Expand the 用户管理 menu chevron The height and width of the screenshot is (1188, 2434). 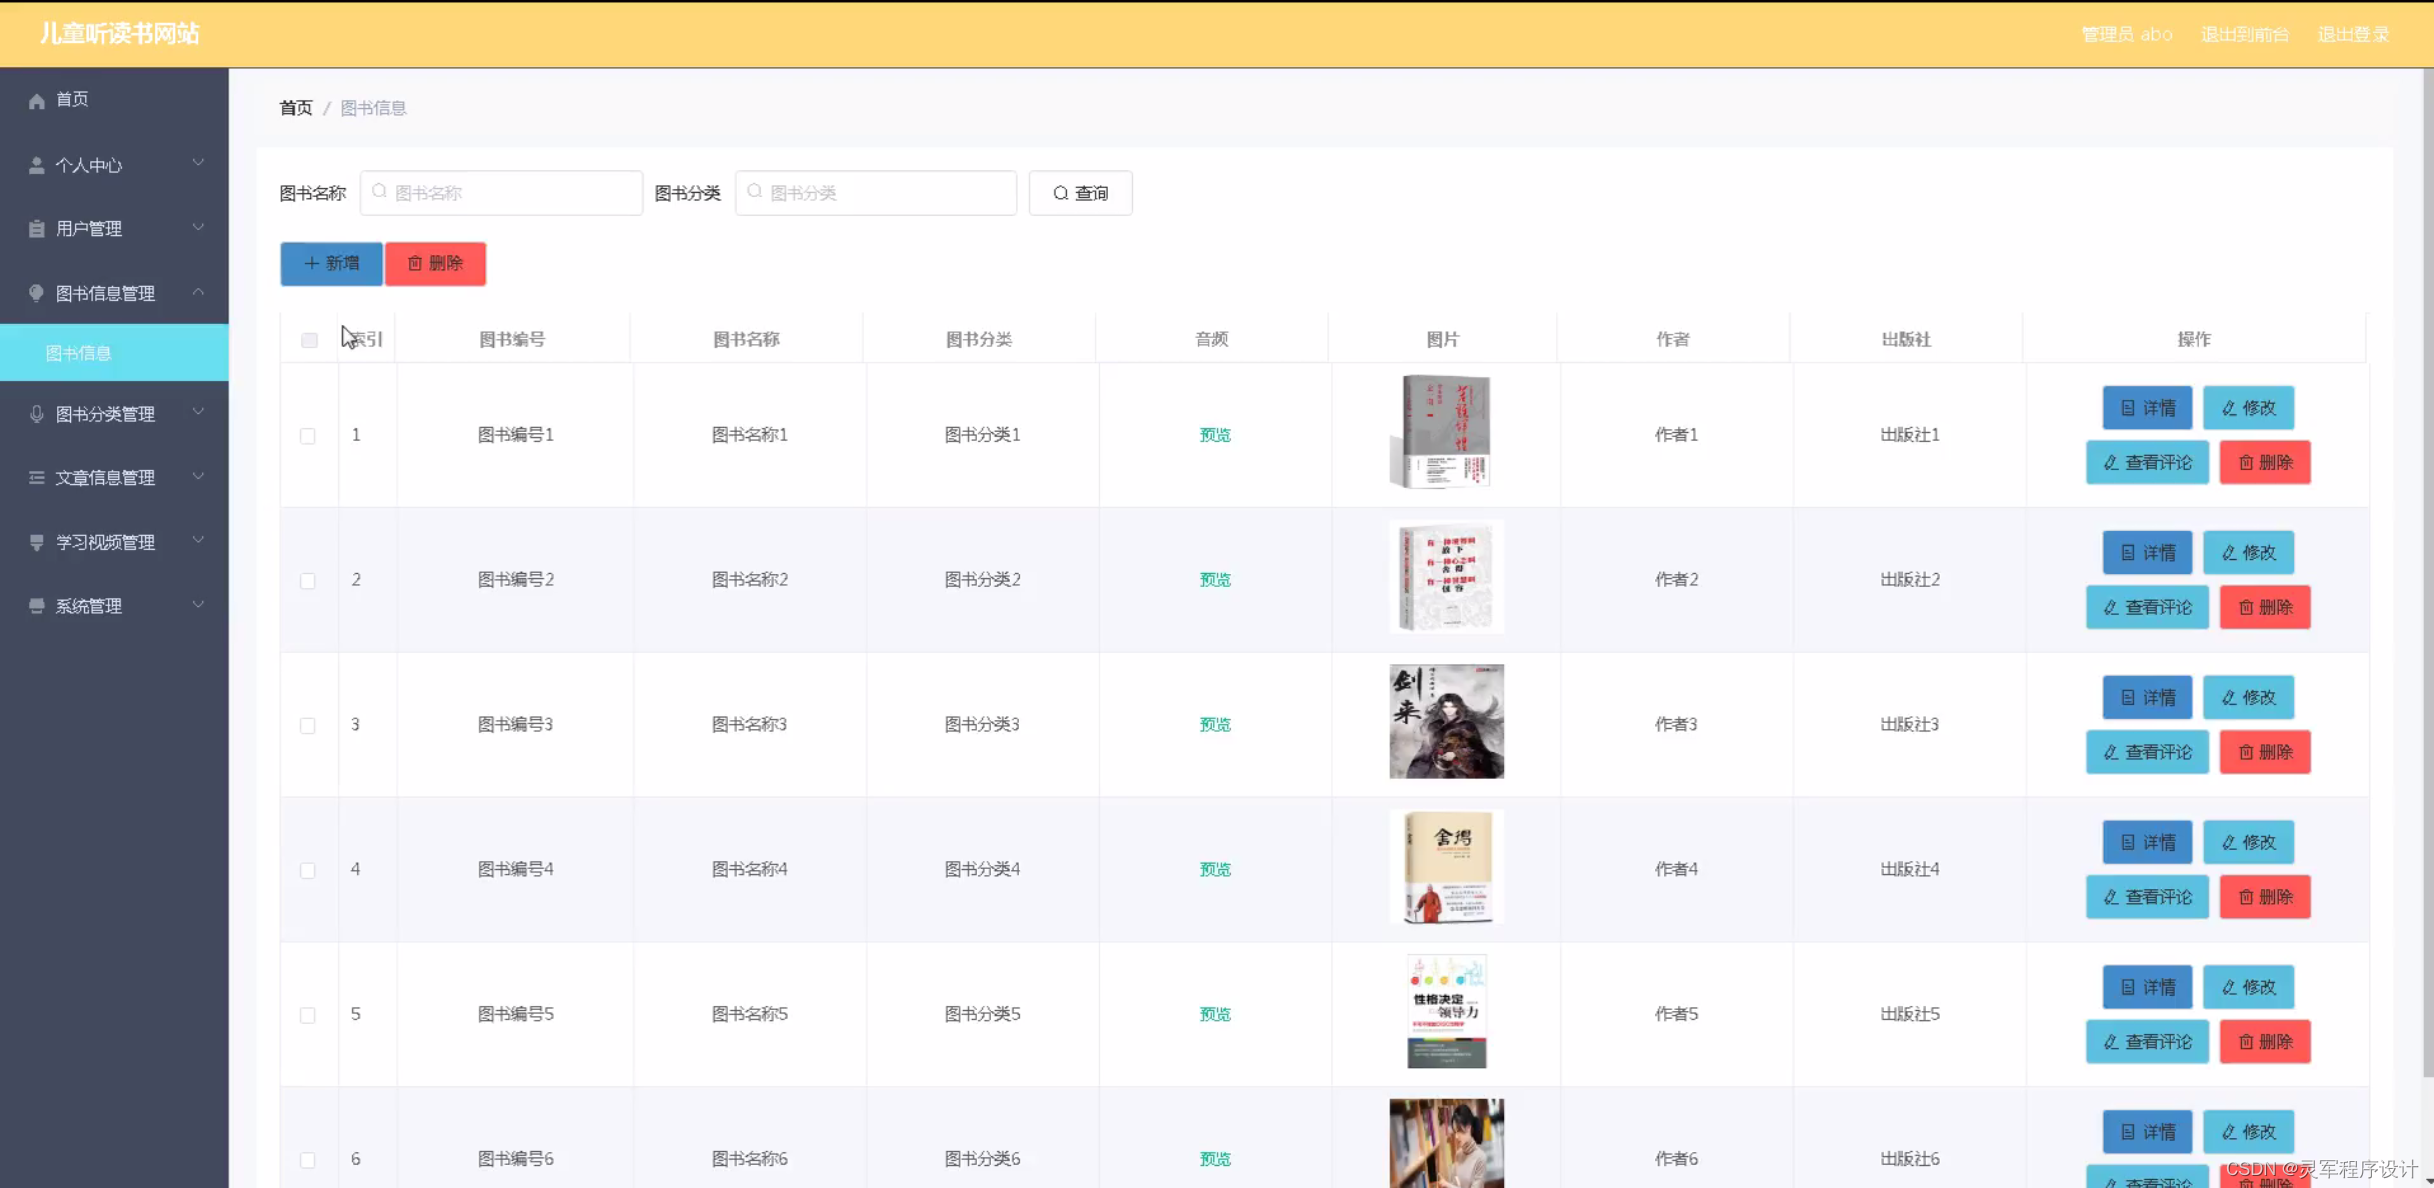[x=198, y=228]
